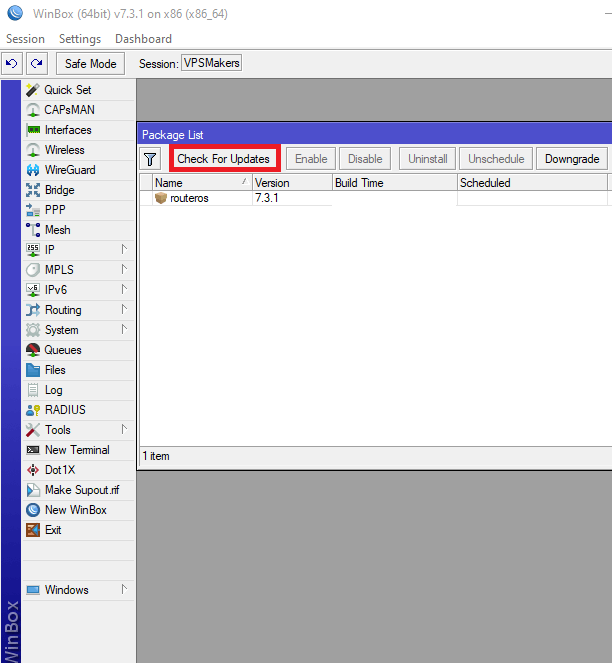612x663 pixels.
Task: Click the Package List window title bar
Action: 375,135
